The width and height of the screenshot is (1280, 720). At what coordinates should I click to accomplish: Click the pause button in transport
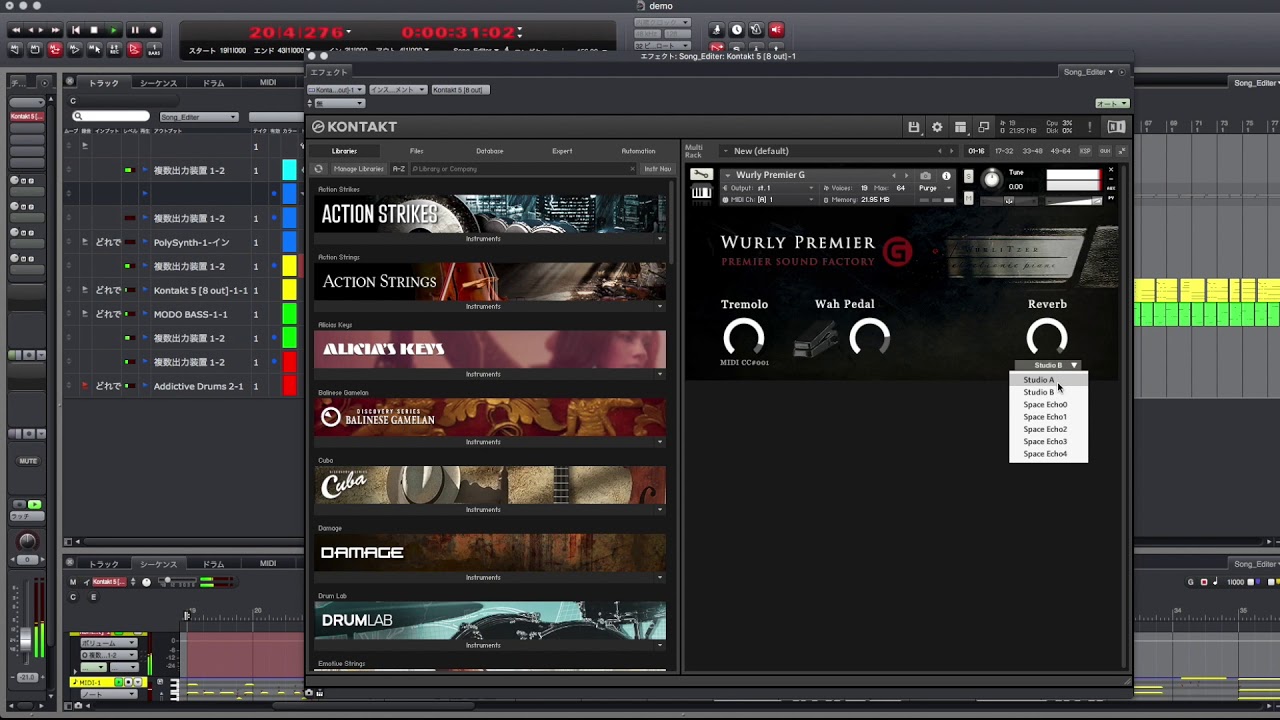[x=134, y=30]
